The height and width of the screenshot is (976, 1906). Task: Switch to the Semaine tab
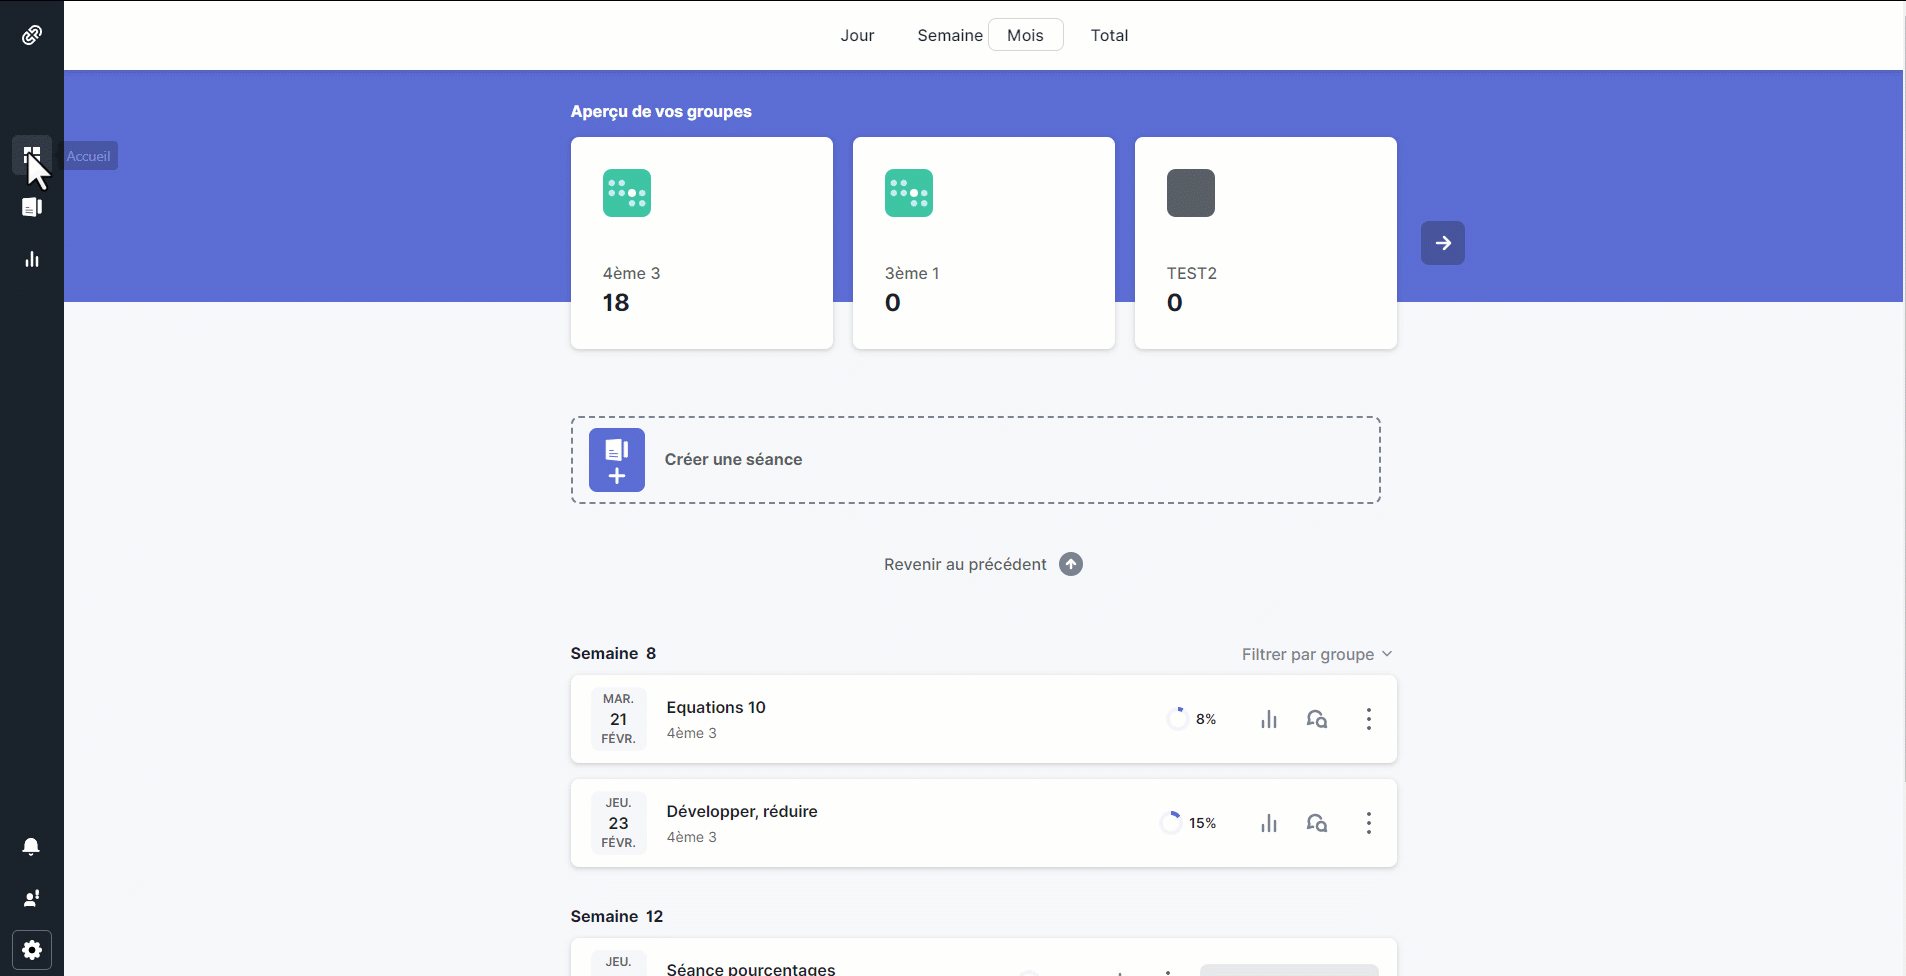point(950,35)
